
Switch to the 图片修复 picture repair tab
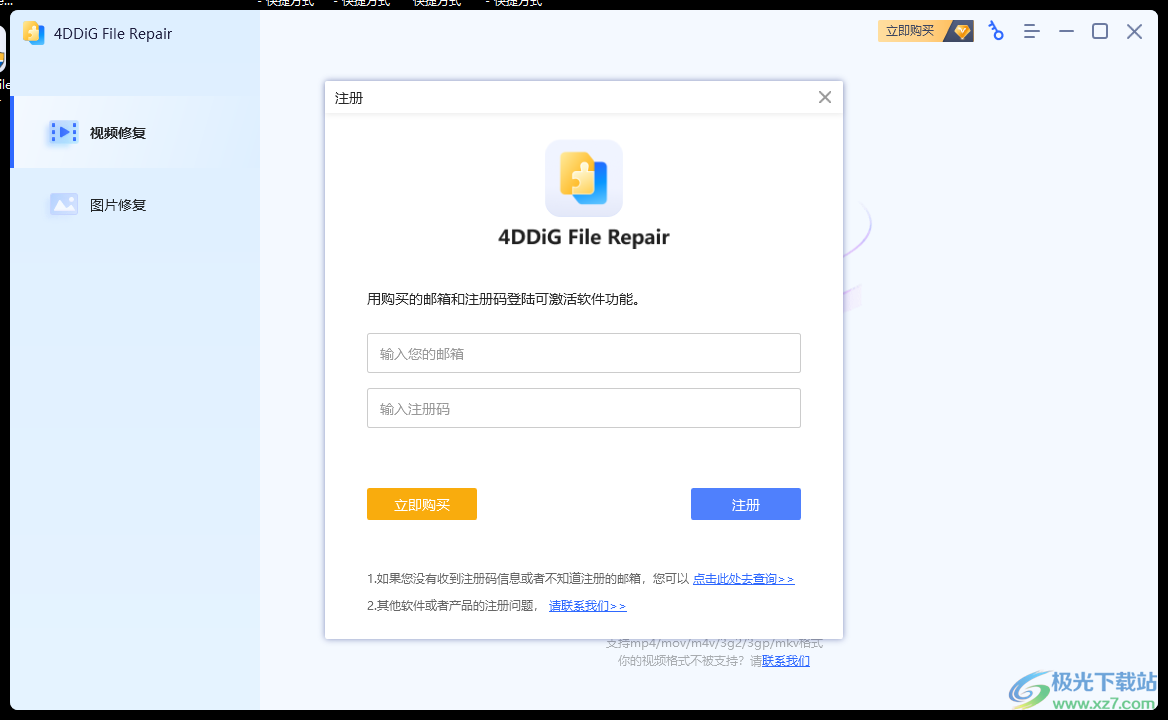[135, 205]
